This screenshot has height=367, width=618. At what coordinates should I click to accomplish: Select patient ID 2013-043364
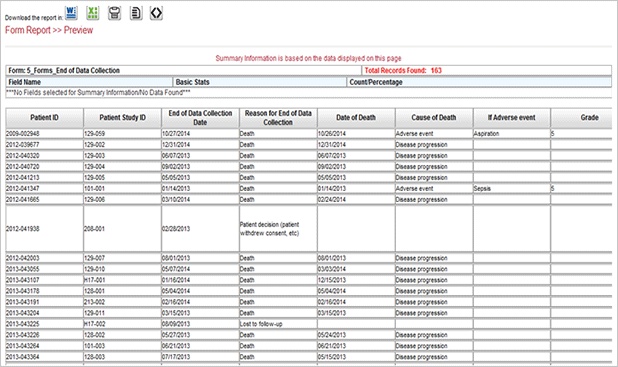click(22, 357)
